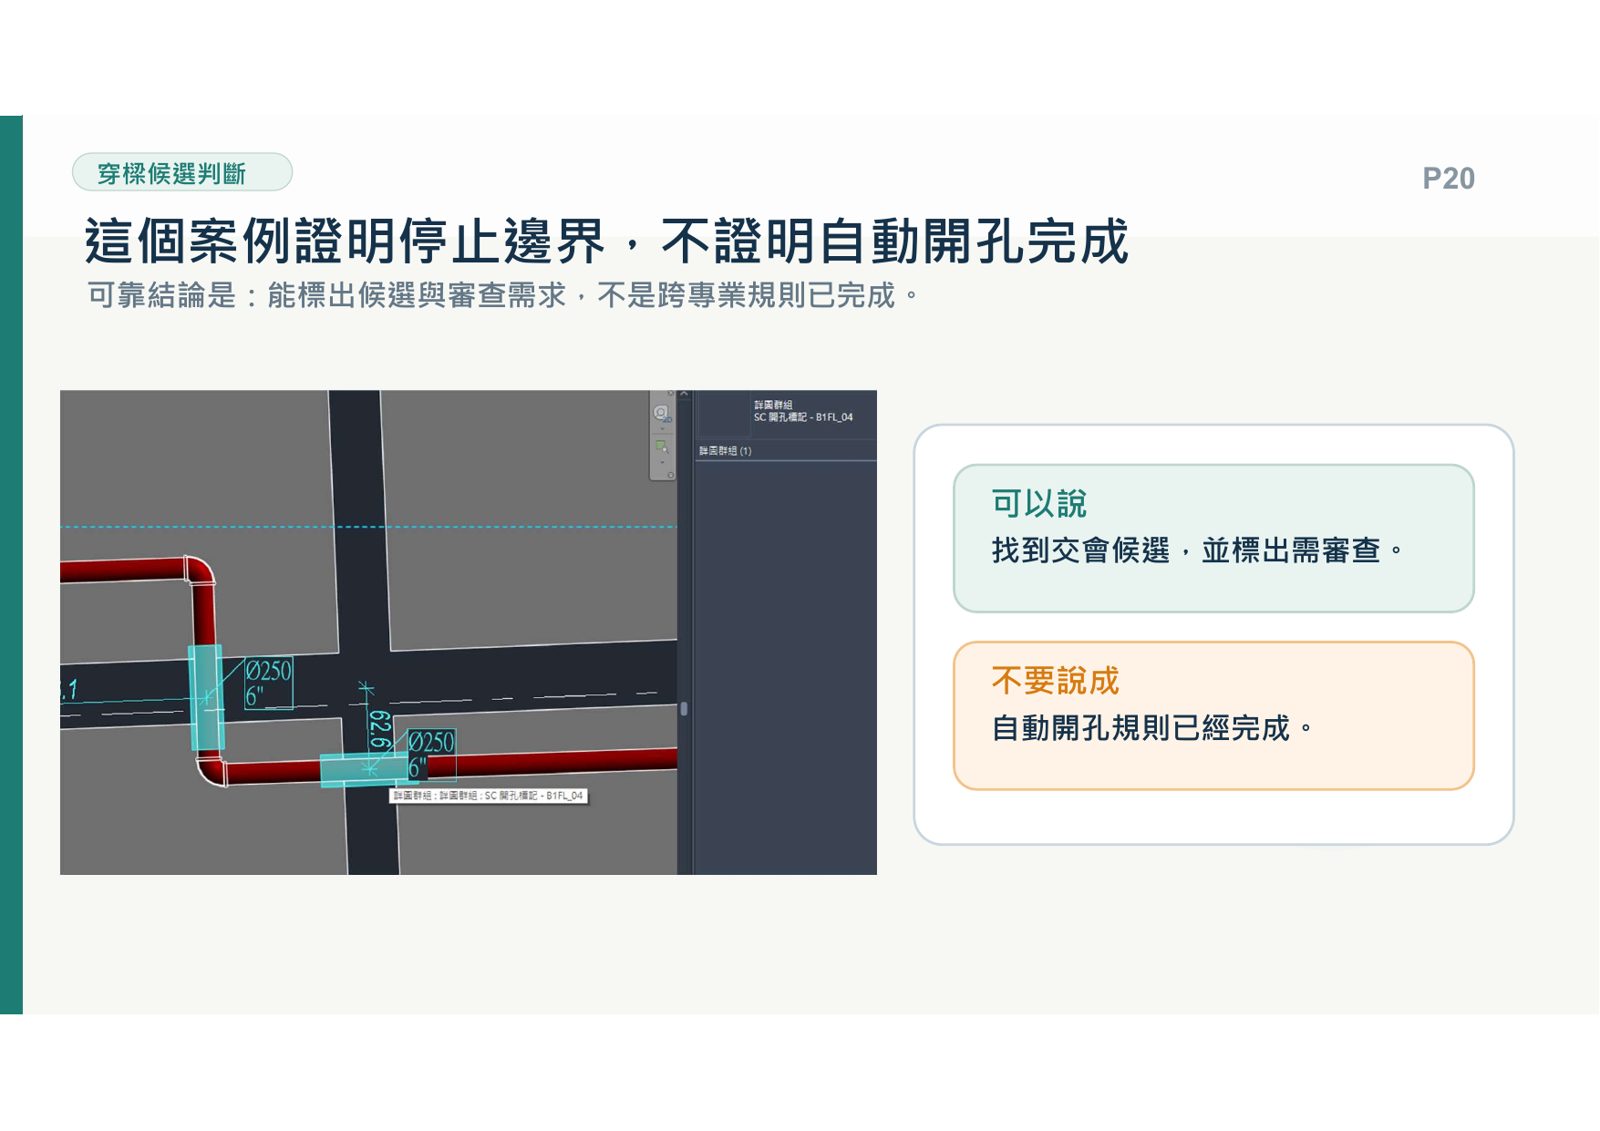Click the 'P20' page number
Viewport: 1600px width, 1131px height.
[1448, 178]
